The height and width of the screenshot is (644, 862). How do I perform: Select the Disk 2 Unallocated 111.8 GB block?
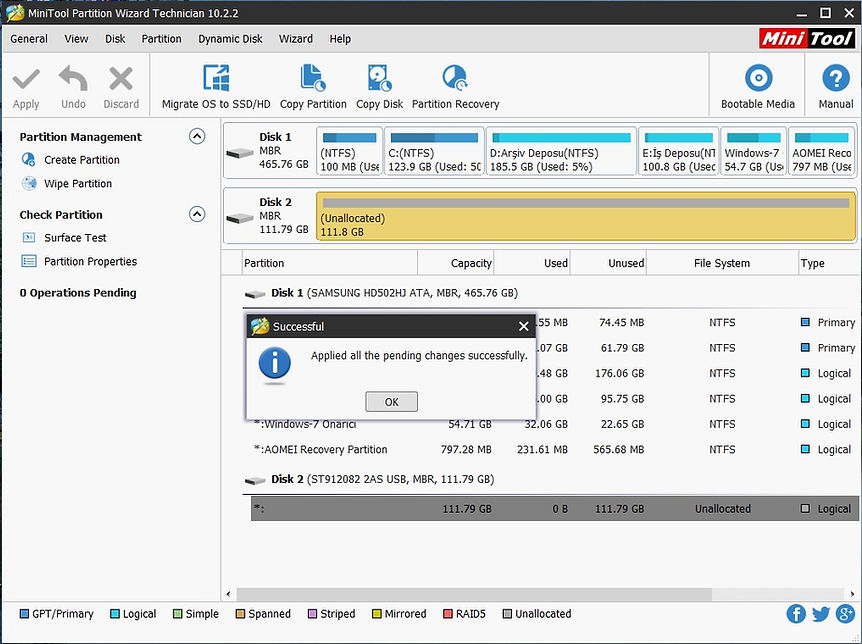tap(586, 216)
